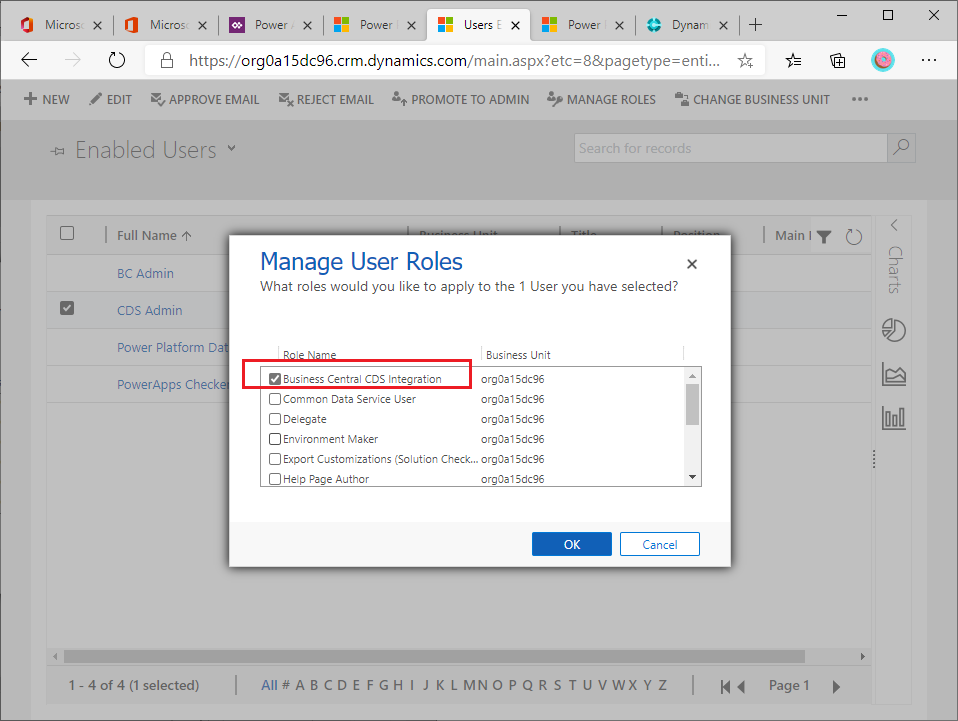Click the grid filter funnel icon
This screenshot has width=958, height=721.
click(x=824, y=236)
